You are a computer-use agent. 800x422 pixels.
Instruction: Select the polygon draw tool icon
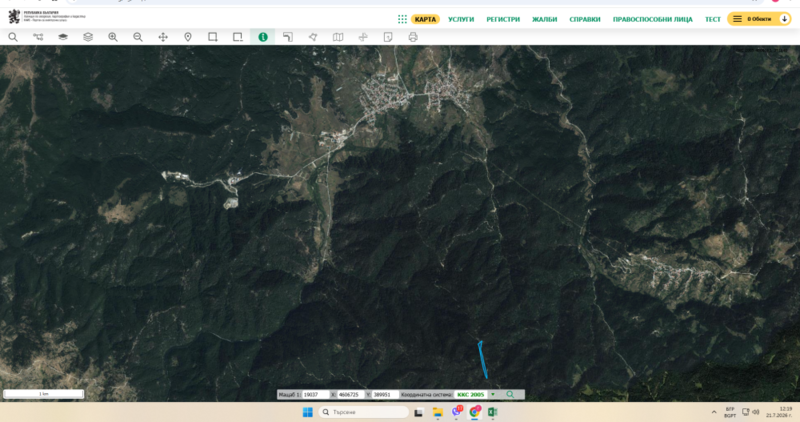pyautogui.click(x=313, y=37)
